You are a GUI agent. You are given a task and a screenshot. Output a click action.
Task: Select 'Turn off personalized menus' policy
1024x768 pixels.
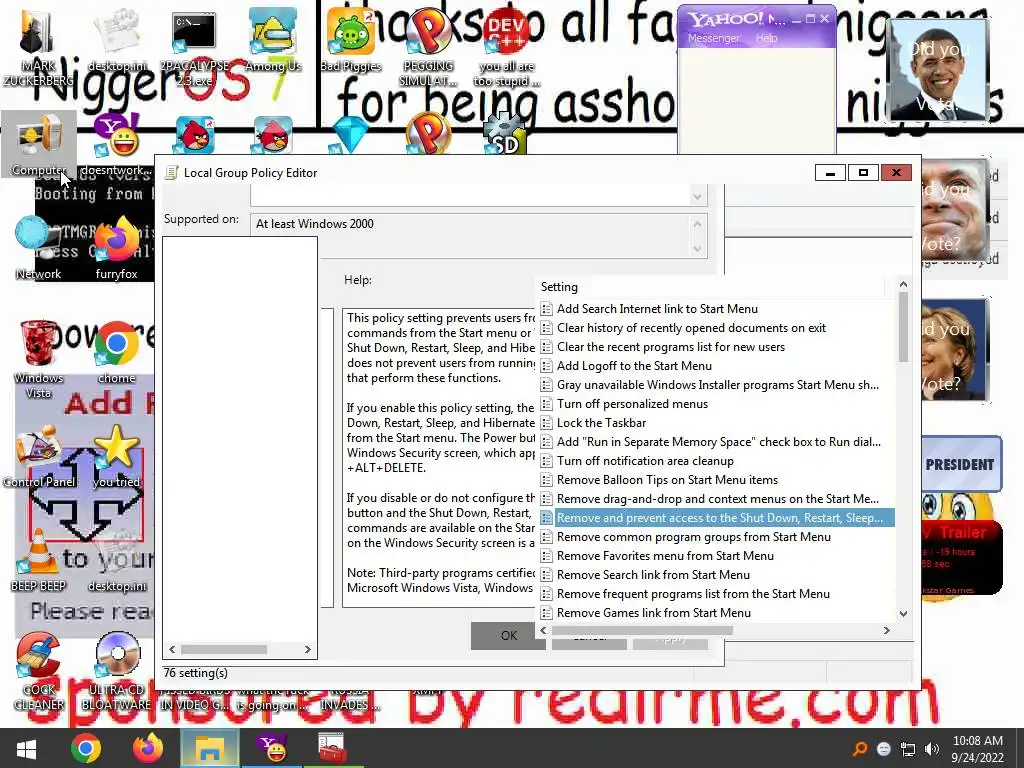point(632,404)
